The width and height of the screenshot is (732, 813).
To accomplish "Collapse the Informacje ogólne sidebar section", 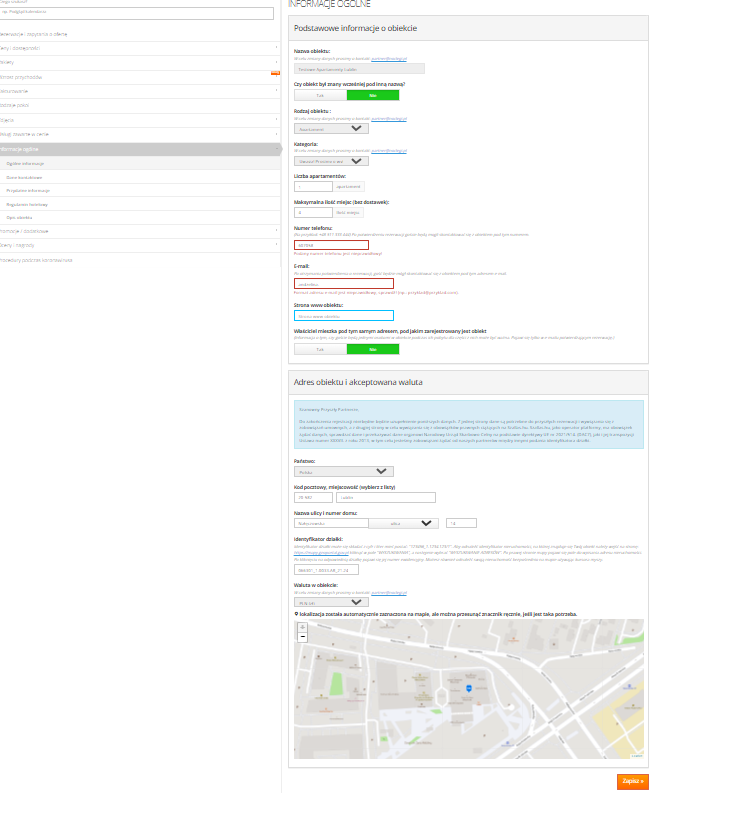I will pos(140,148).
